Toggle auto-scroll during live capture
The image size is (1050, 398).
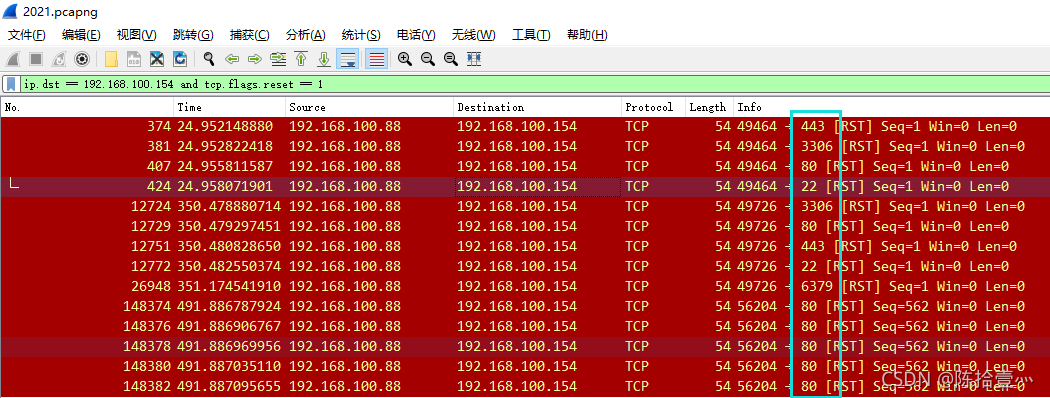[x=348, y=59]
